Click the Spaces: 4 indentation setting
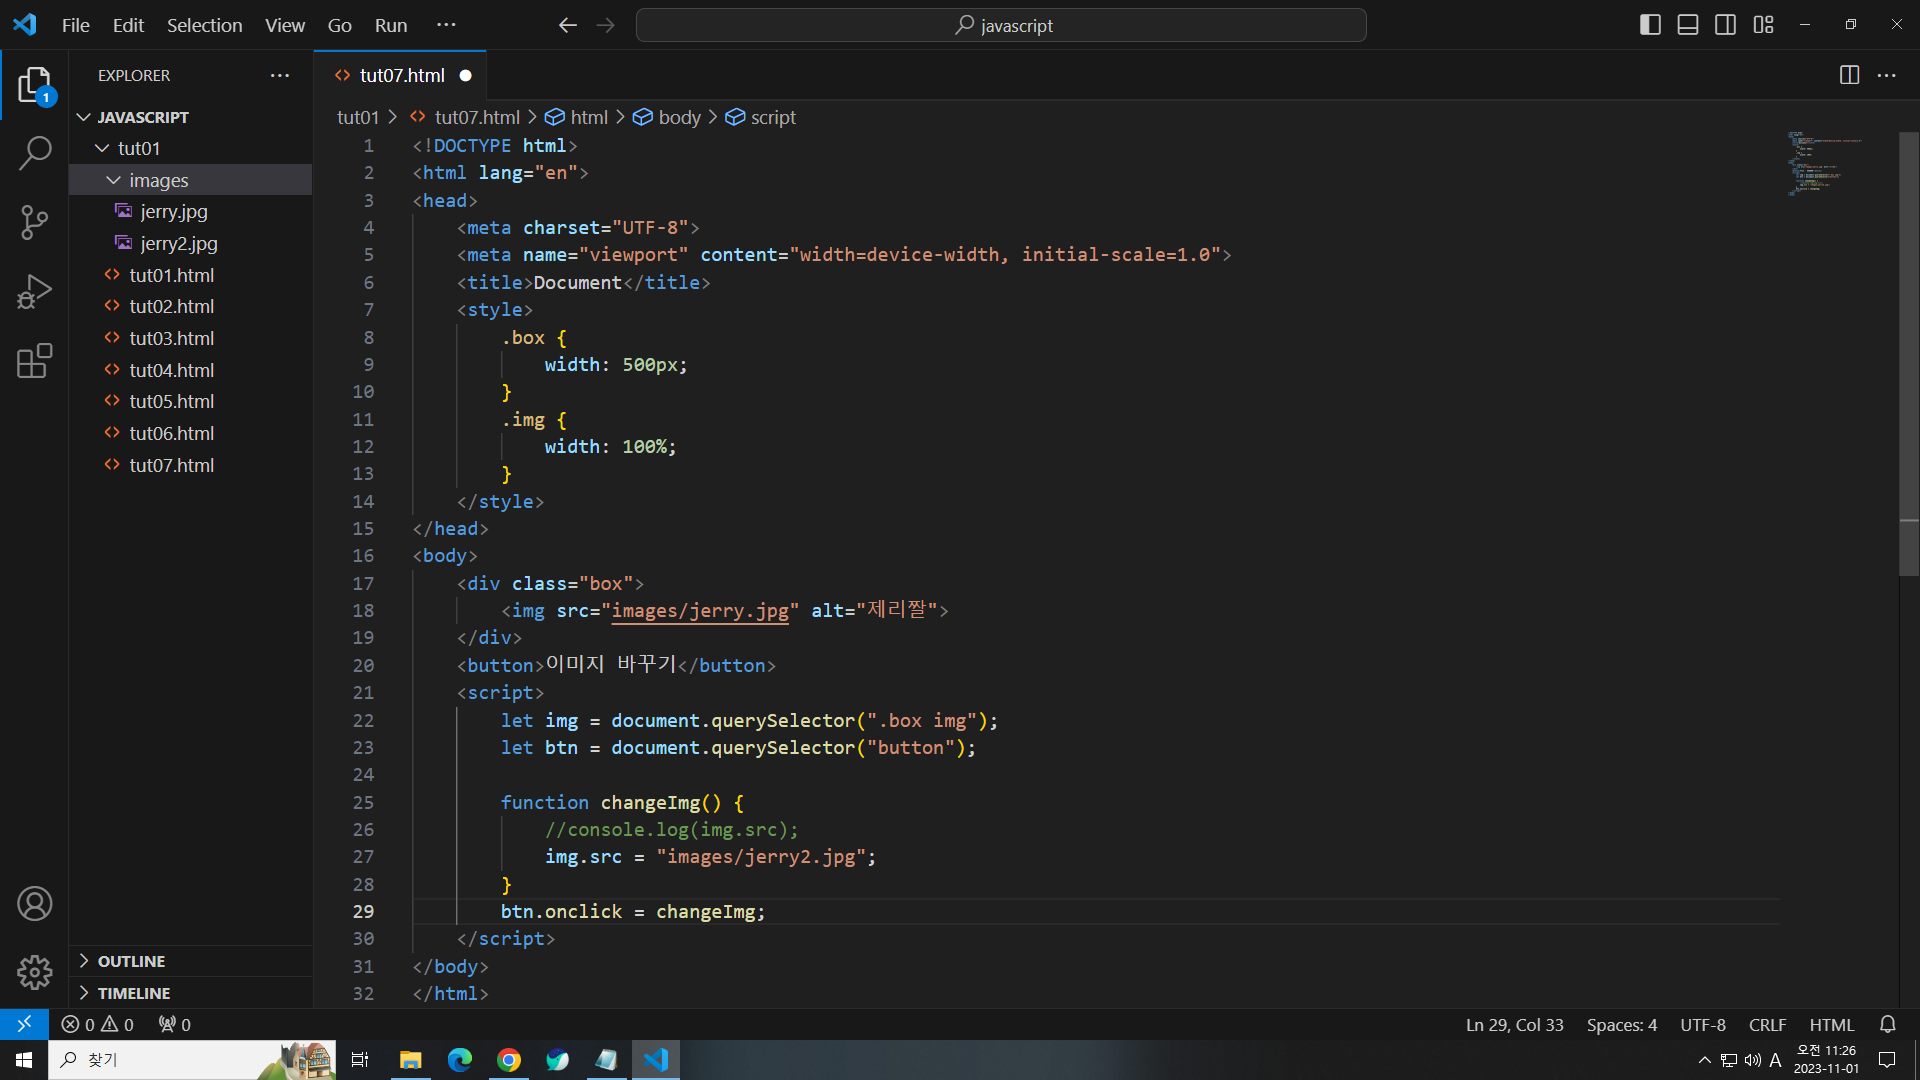1920x1080 pixels. pyautogui.click(x=1621, y=1025)
